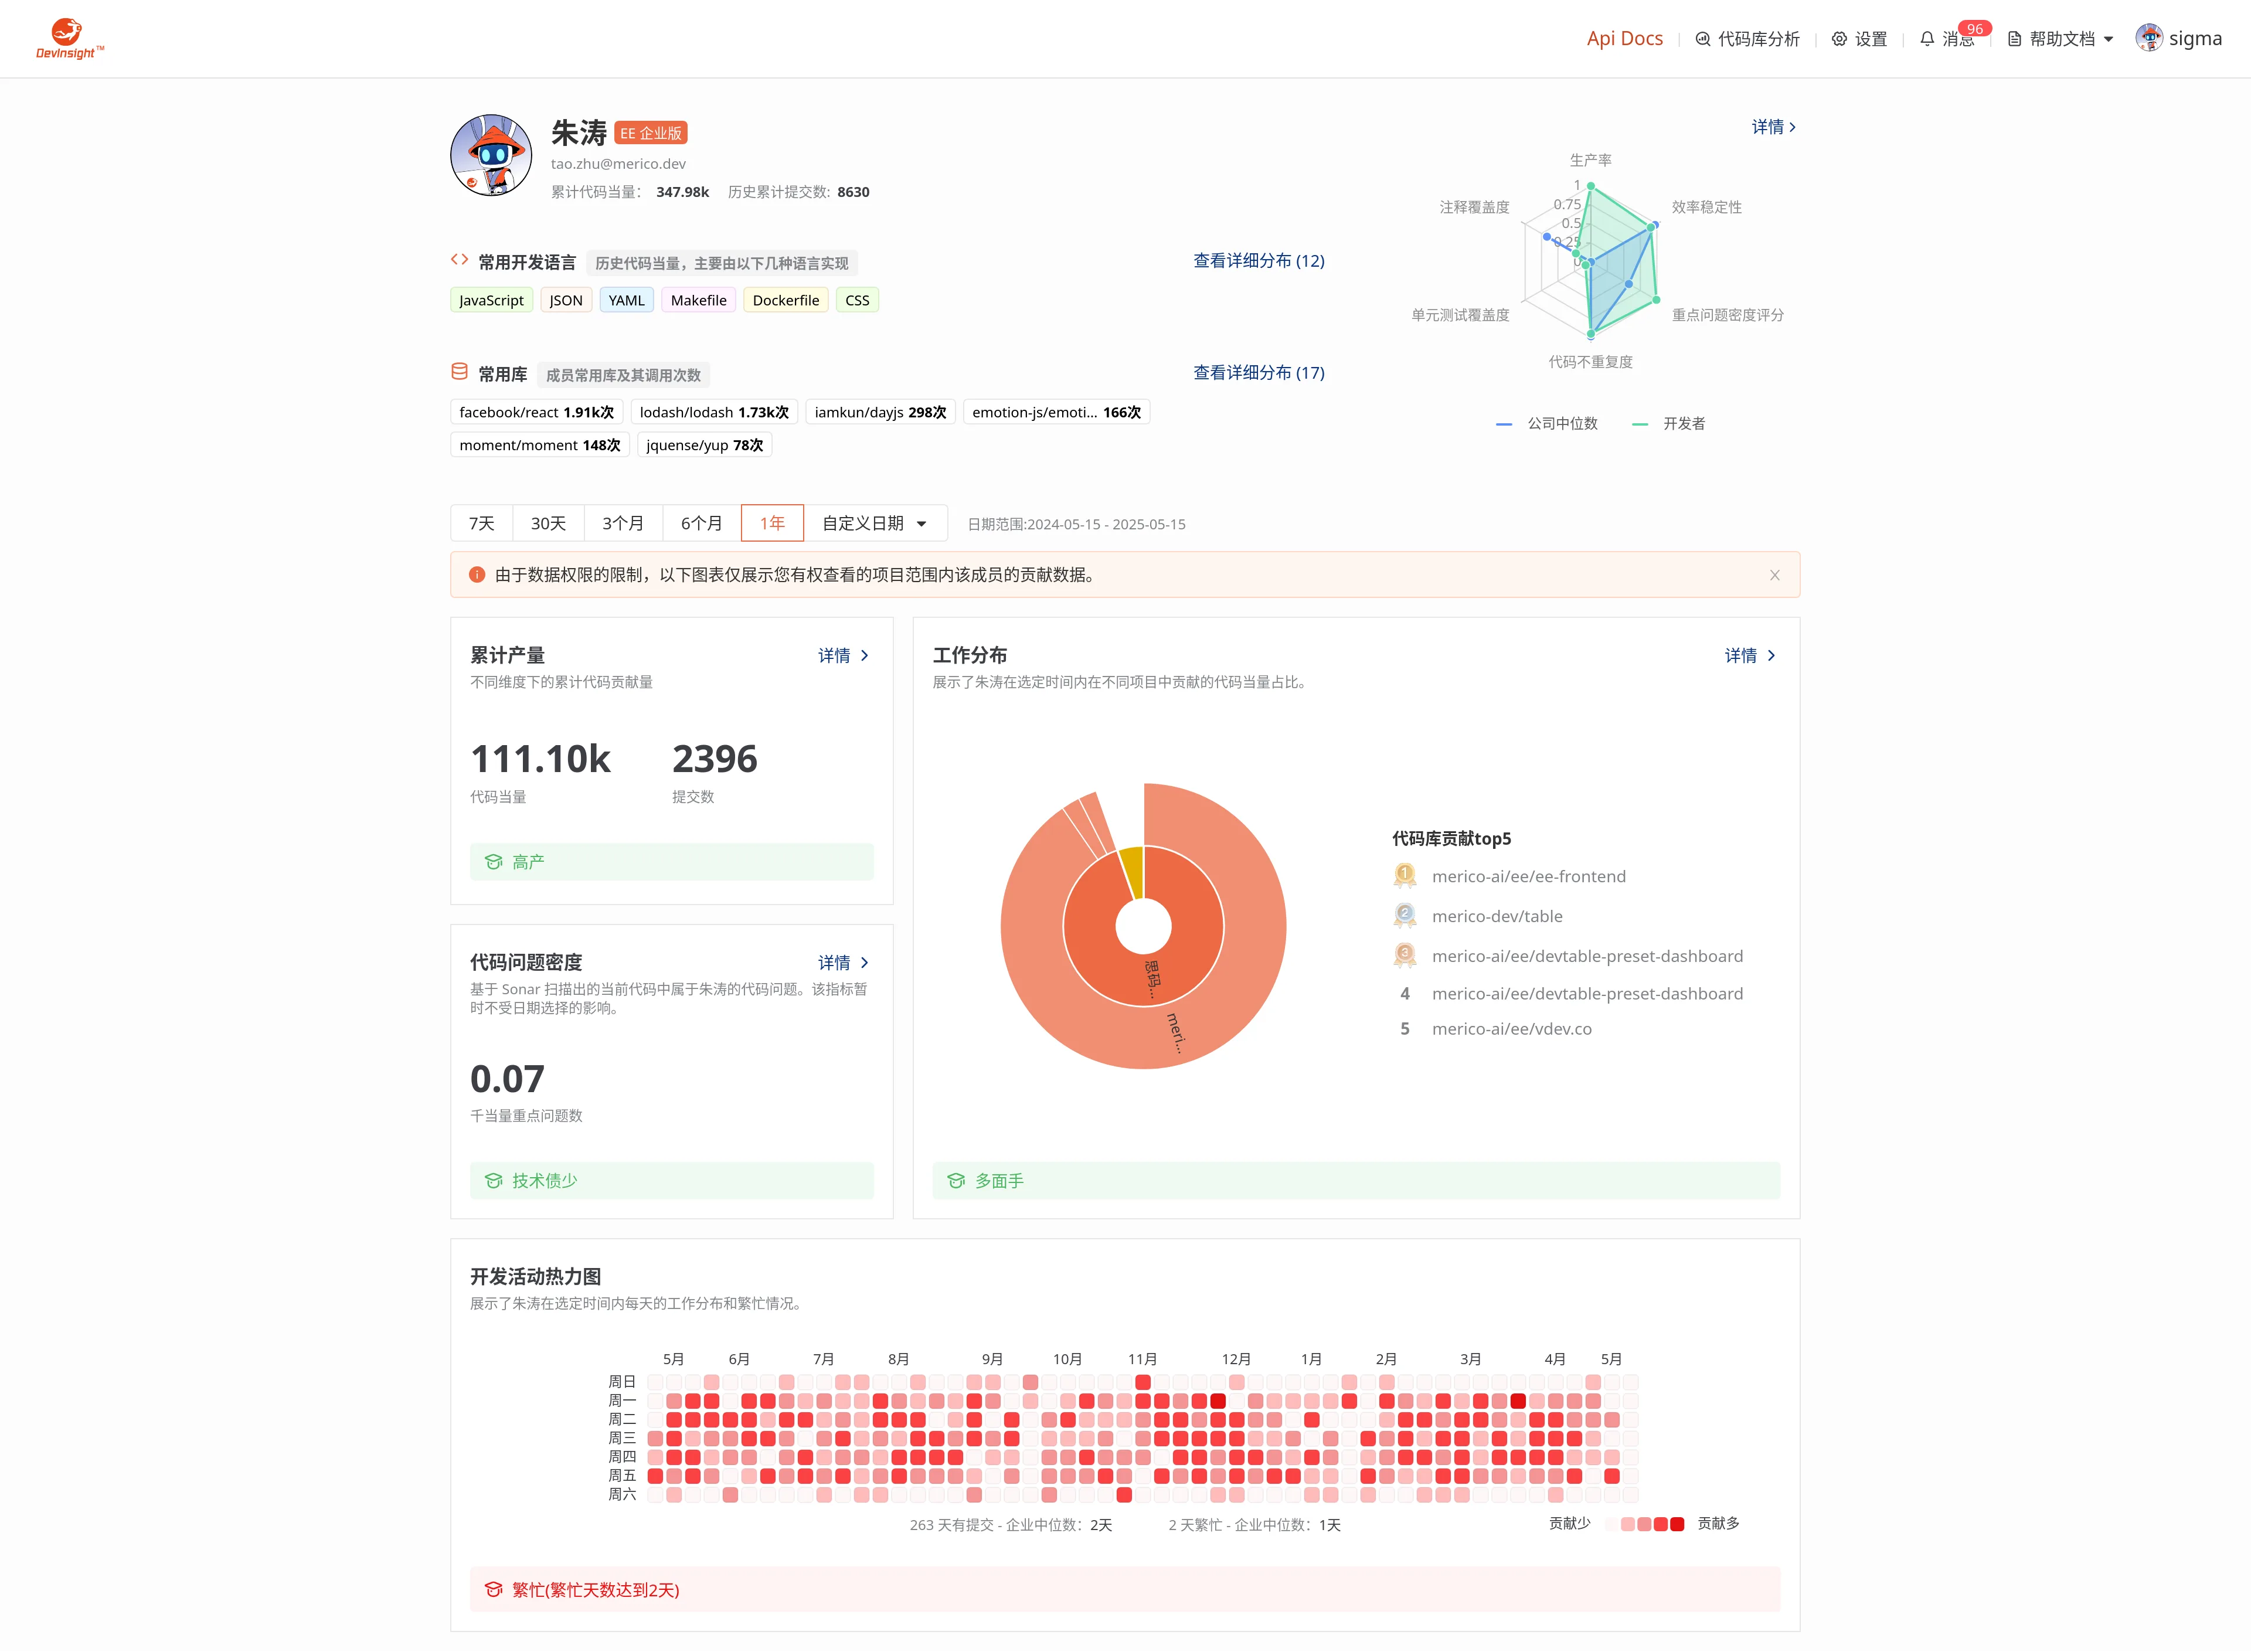Viewport: 2251px width, 1652px height.
Task: Click the gold medal rank one icon
Action: [1404, 876]
